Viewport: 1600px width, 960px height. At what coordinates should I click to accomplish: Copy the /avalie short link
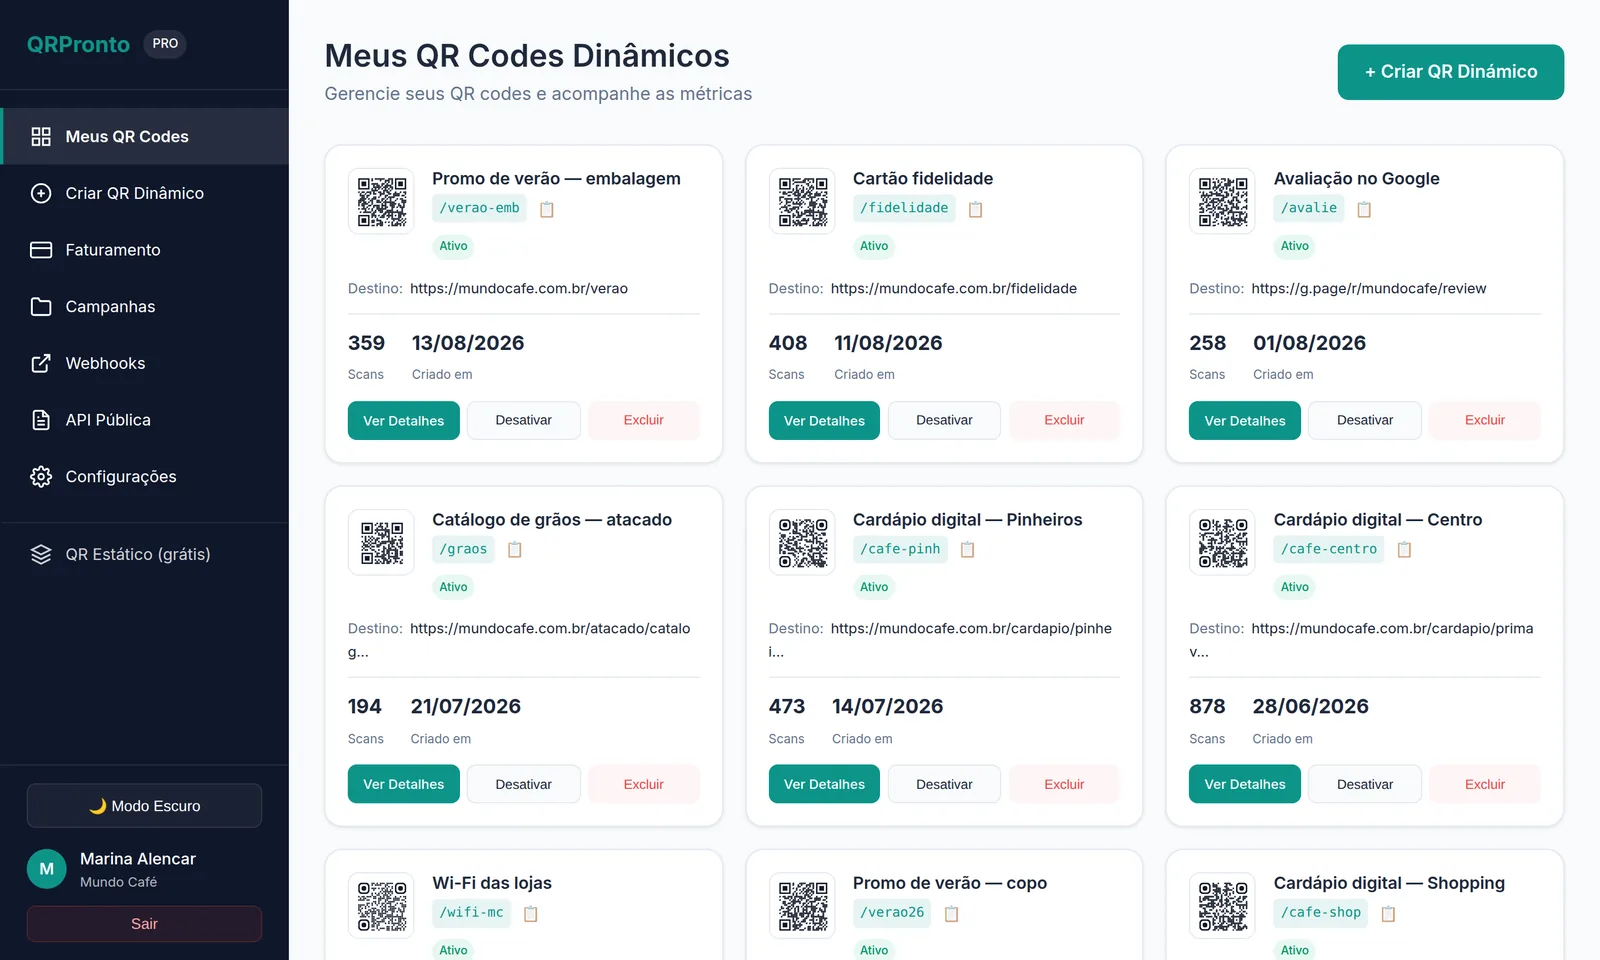tap(1364, 209)
